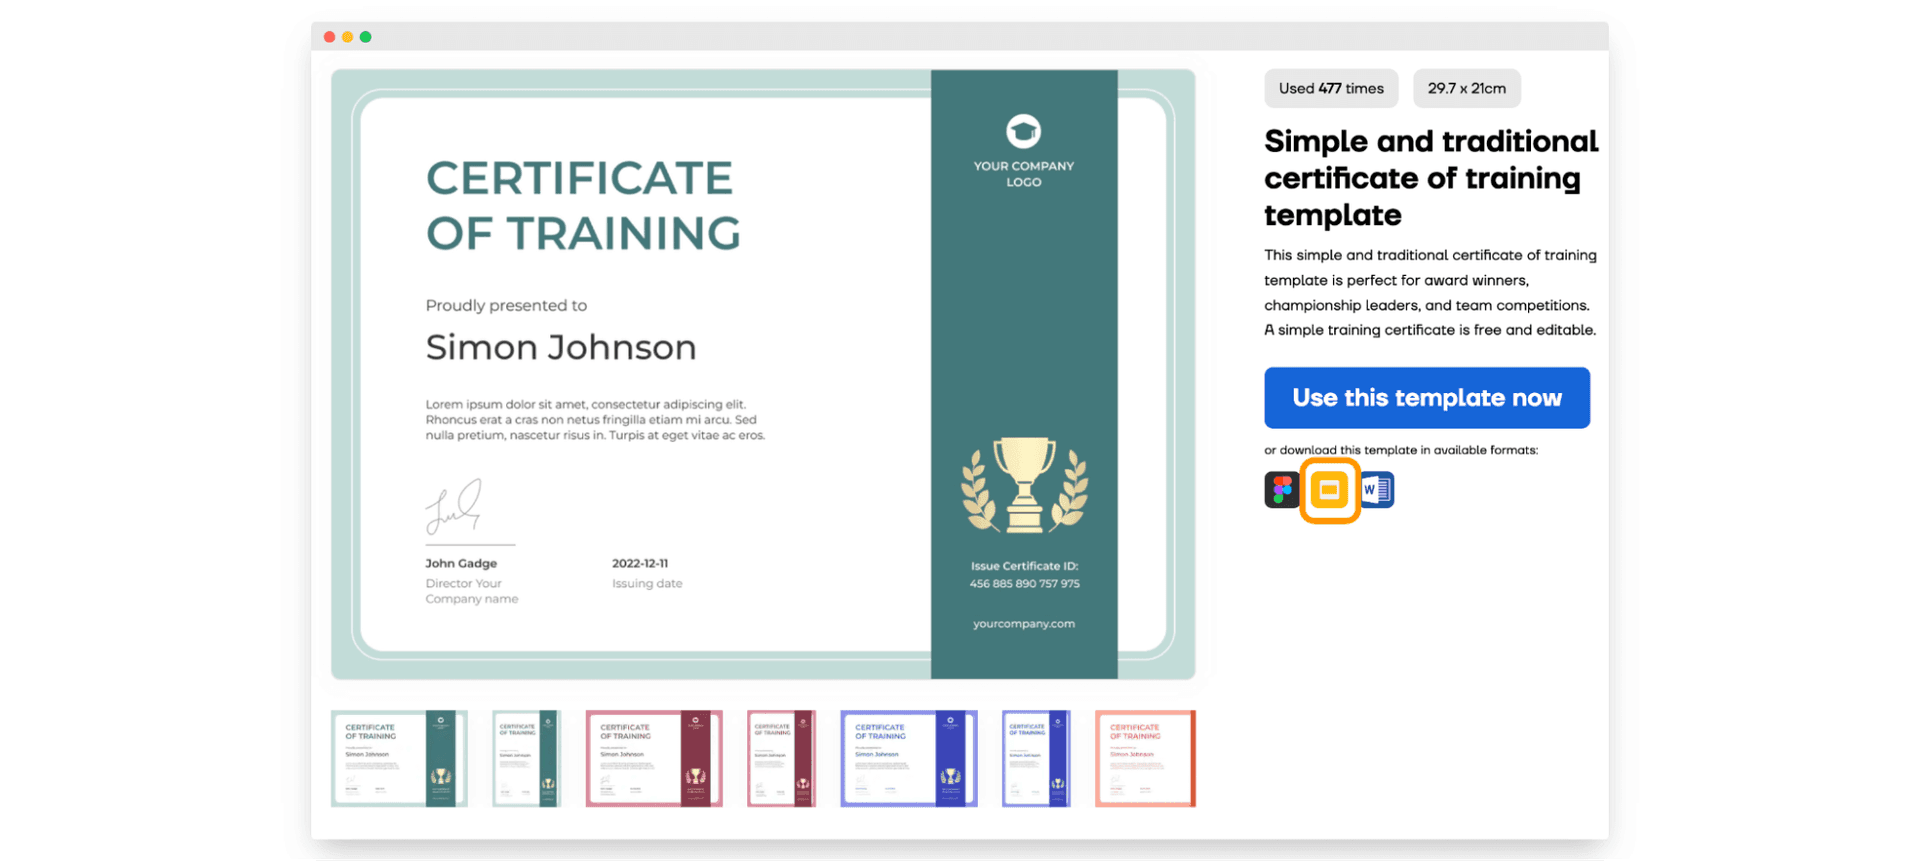This screenshot has height=862, width=1920.
Task: Maximize the window with green button
Action: coord(365,37)
